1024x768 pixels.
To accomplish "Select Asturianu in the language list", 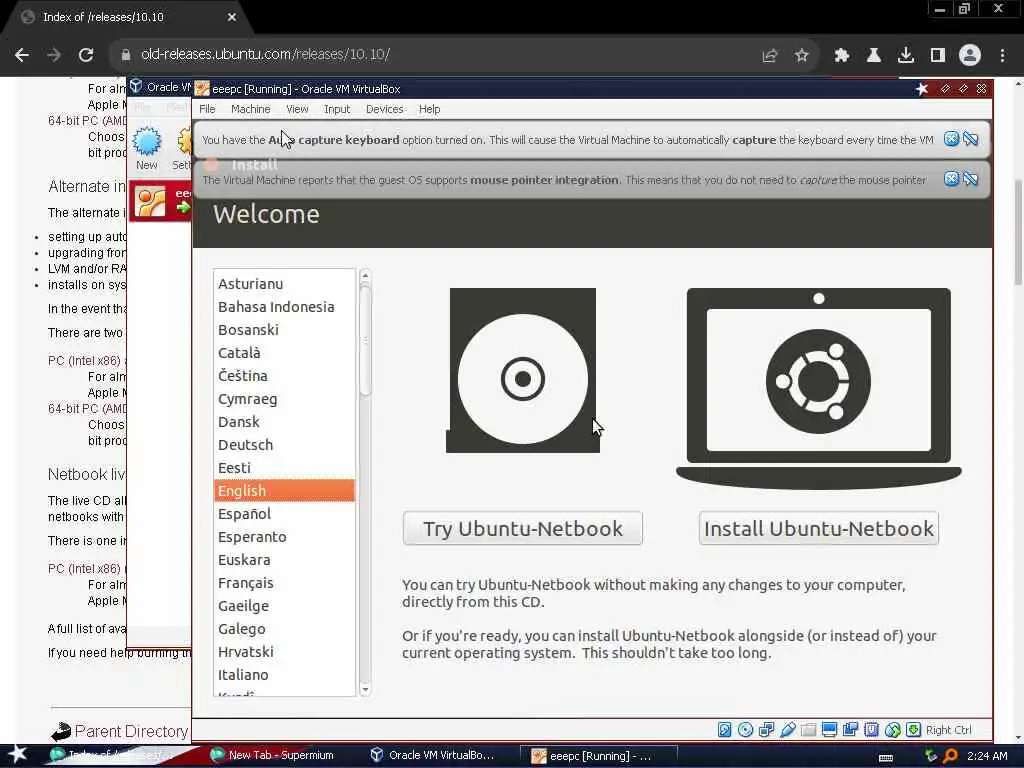I will (285, 283).
